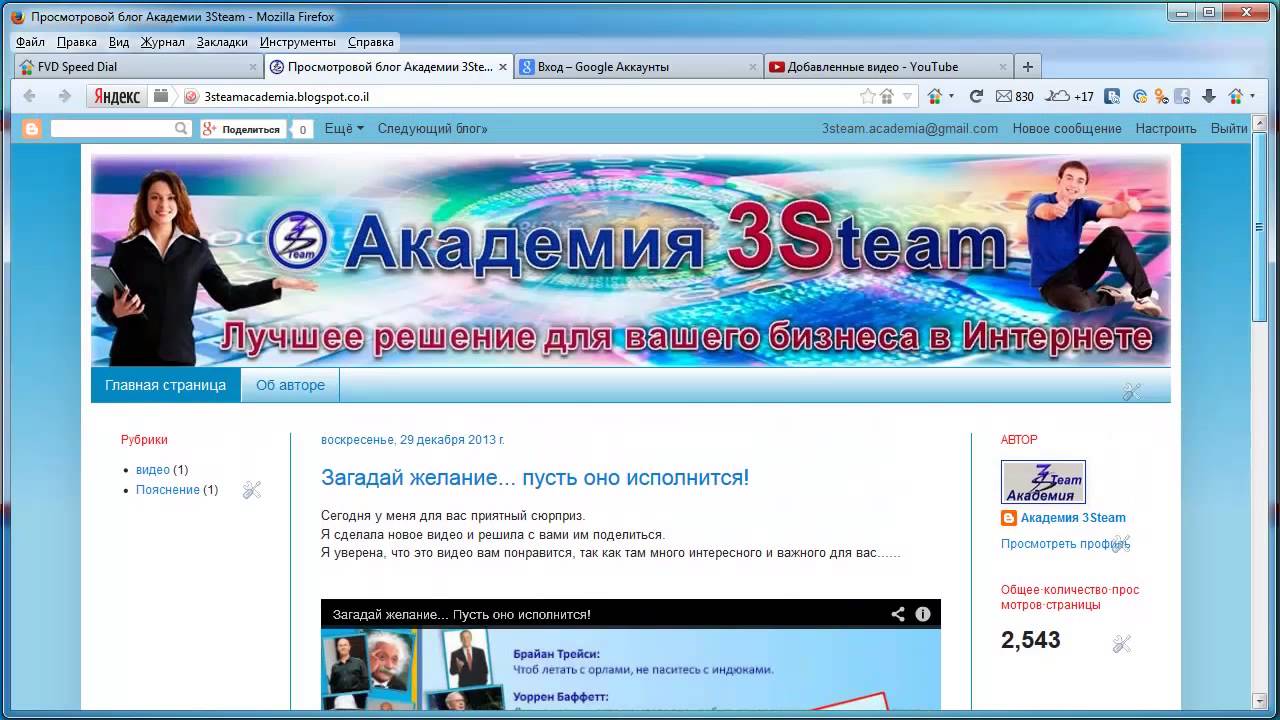Open the mail envelope icon showing 830
Screen dimensions: 1280x720
pyautogui.click(x=1004, y=96)
